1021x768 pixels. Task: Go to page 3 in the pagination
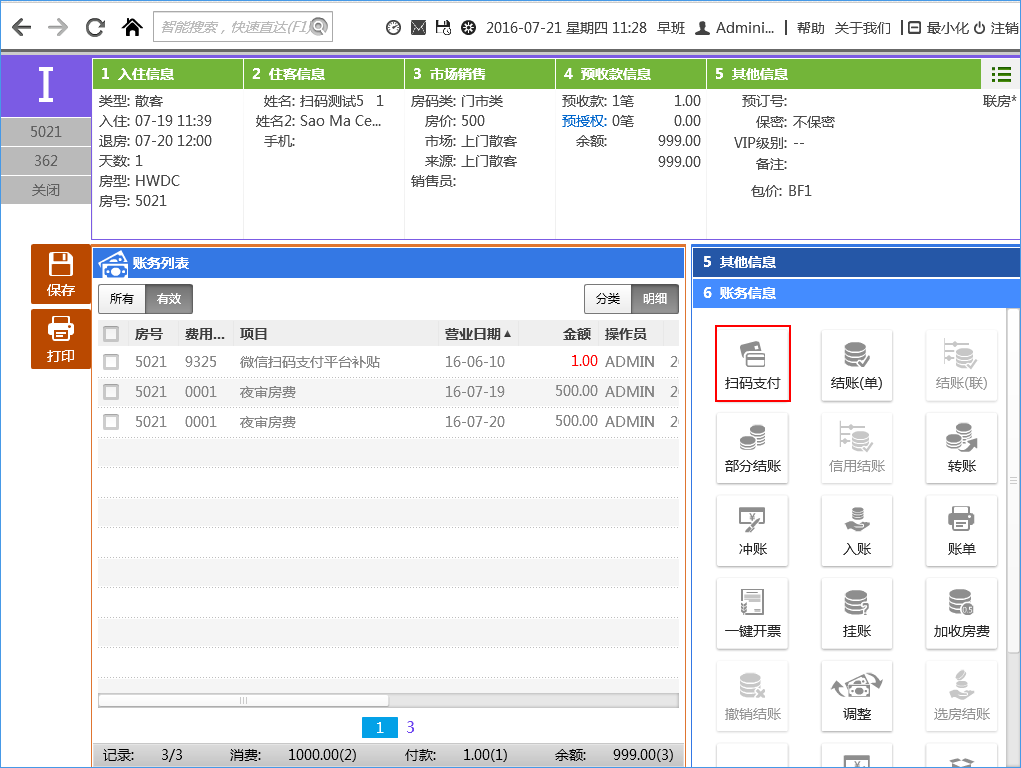tap(410, 727)
